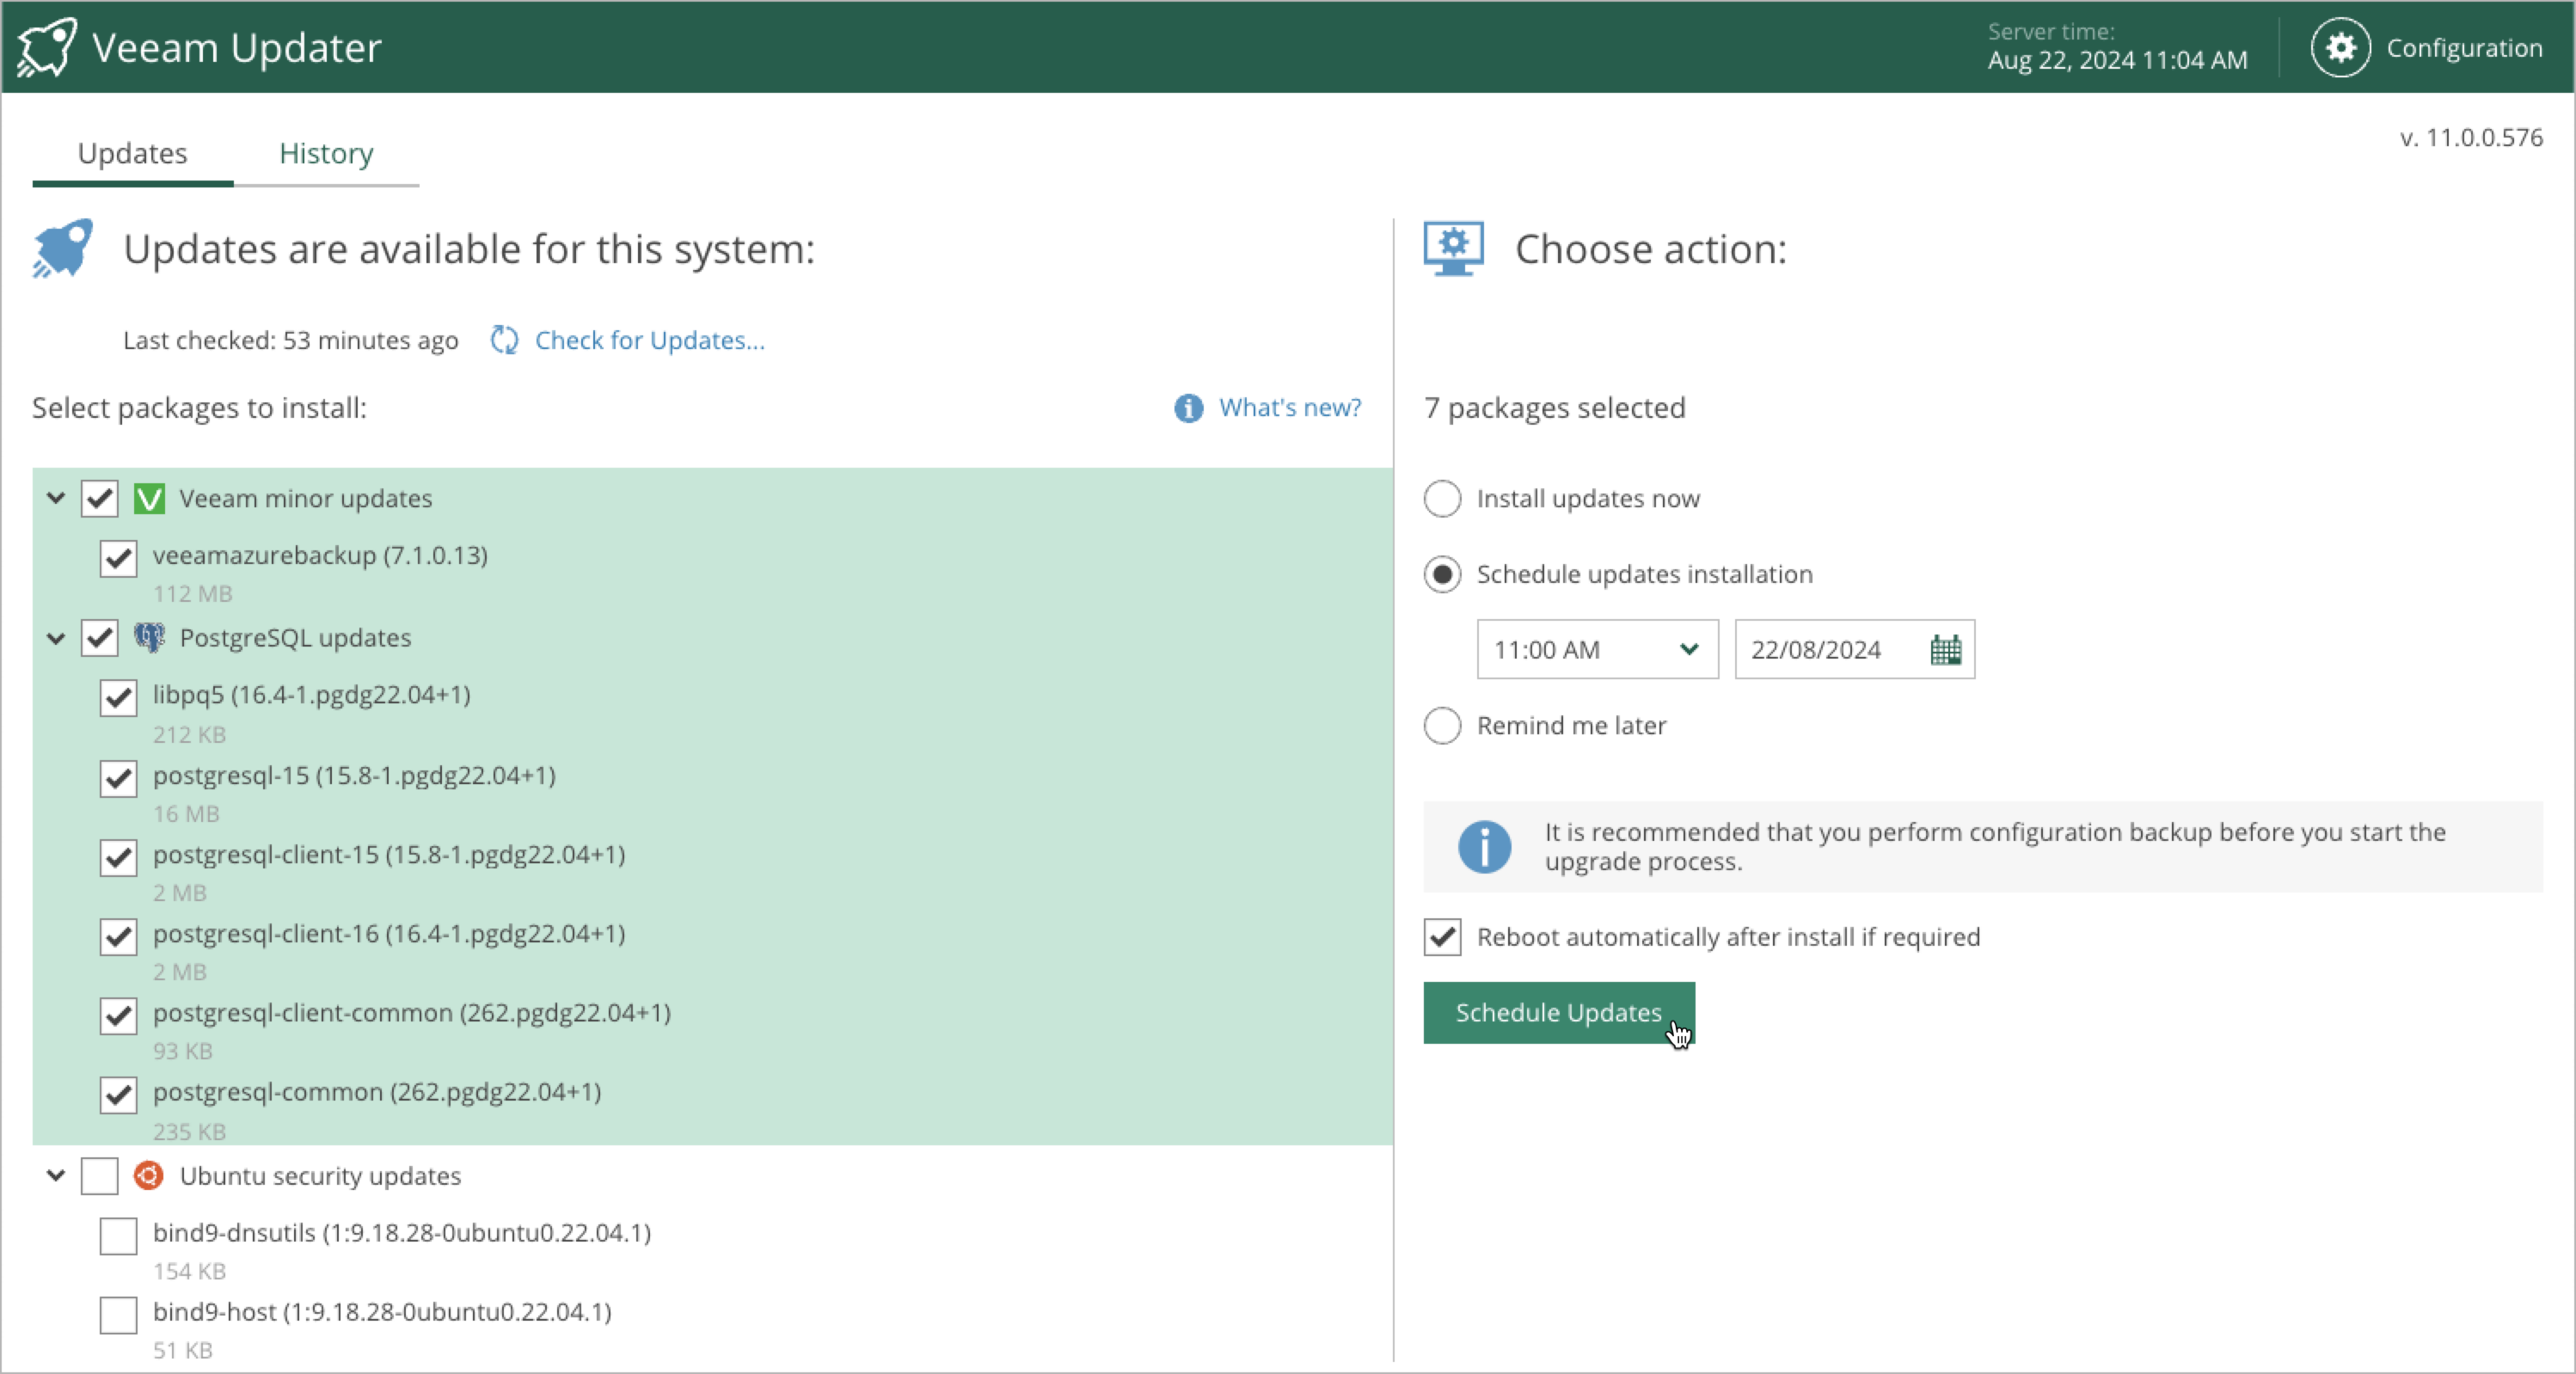Click the 22/08/2024 date input field
2576x1374 pixels.
click(1854, 650)
